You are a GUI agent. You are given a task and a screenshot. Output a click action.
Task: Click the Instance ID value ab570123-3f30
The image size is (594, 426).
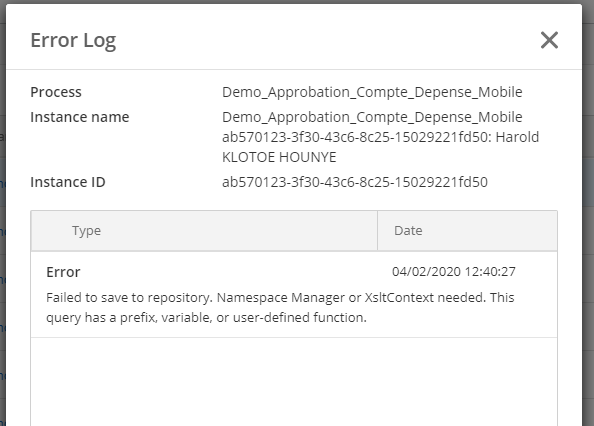tap(355, 182)
